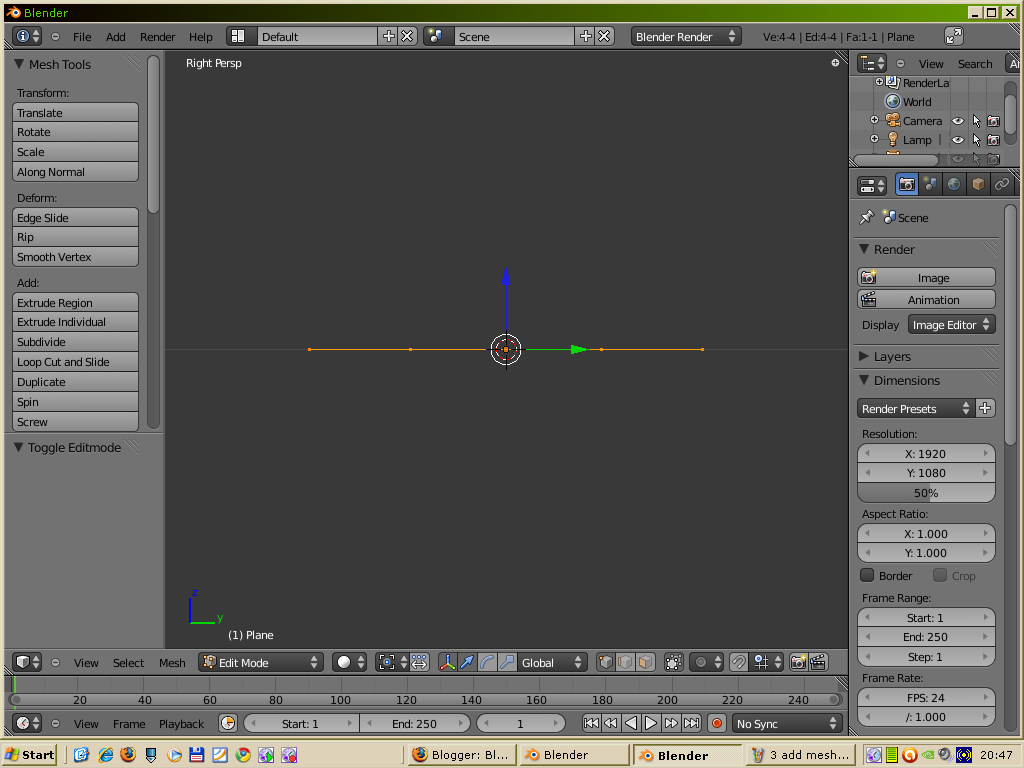Enable the snap magnet tool
Screen dimensions: 1024x768
point(737,662)
